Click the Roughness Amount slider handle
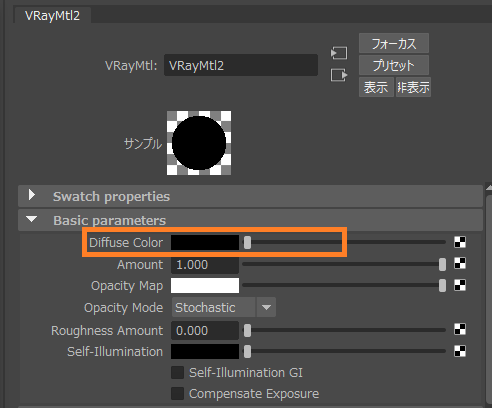 (x=247, y=331)
